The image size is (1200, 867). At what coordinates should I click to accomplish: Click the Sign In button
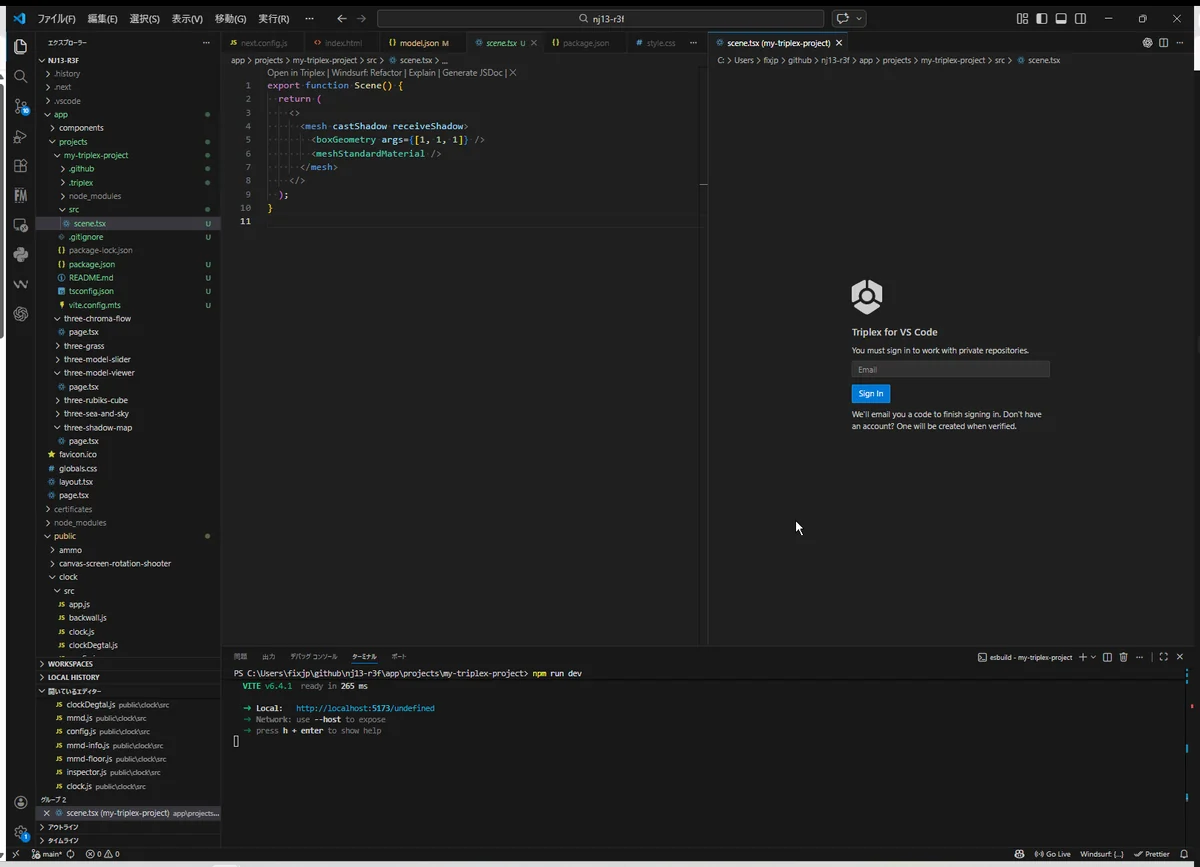(870, 394)
